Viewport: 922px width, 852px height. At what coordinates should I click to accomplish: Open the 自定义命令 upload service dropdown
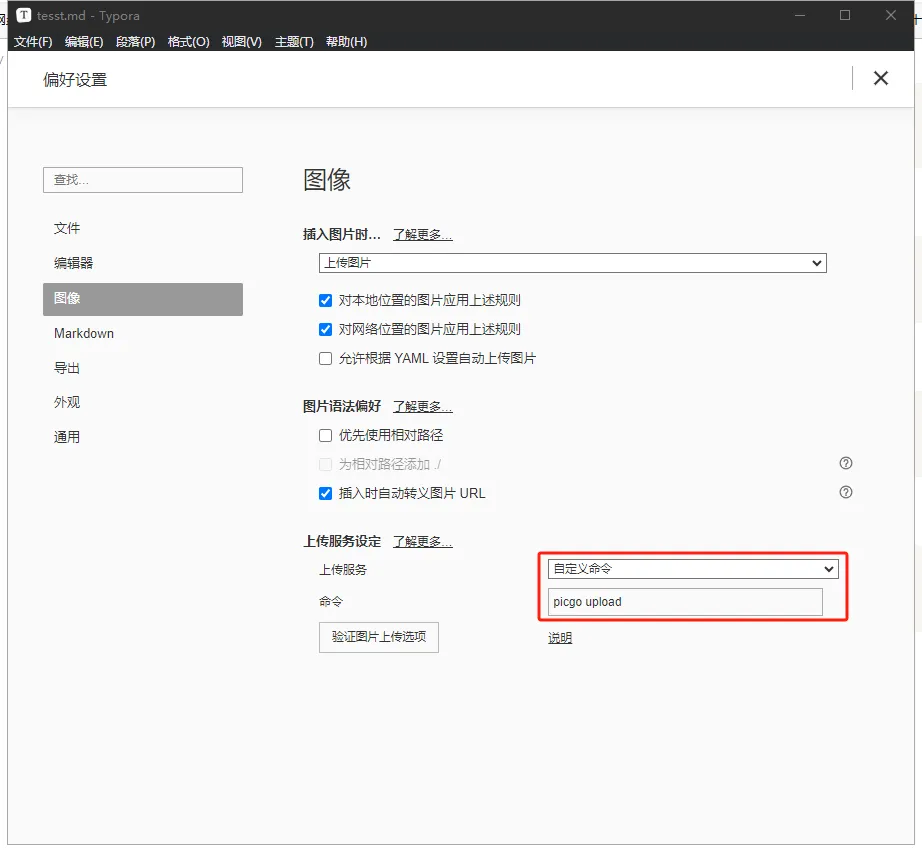693,569
